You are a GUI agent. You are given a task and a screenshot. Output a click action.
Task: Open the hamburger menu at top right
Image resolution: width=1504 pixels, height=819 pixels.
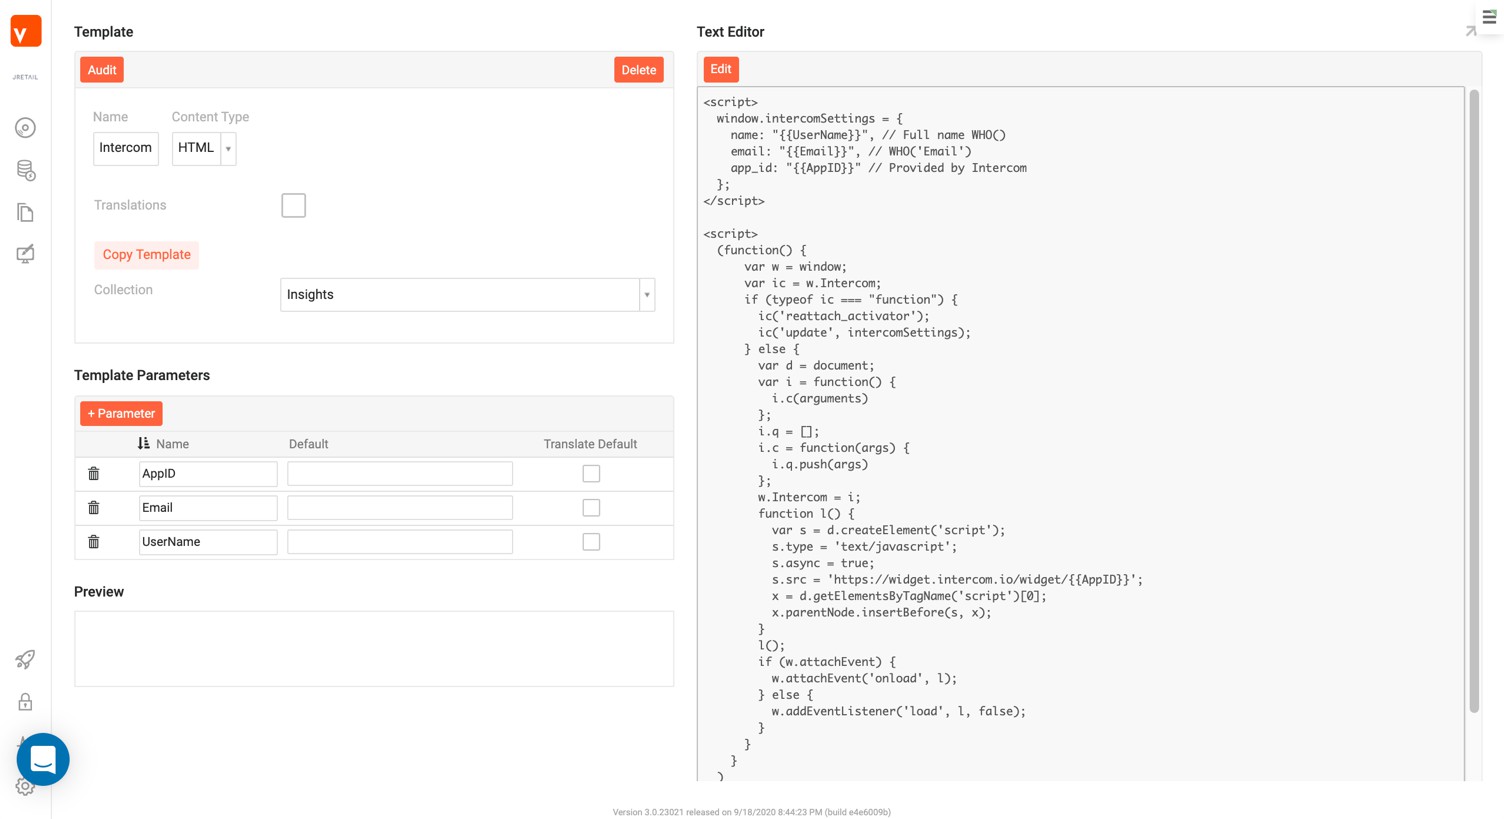pos(1489,17)
